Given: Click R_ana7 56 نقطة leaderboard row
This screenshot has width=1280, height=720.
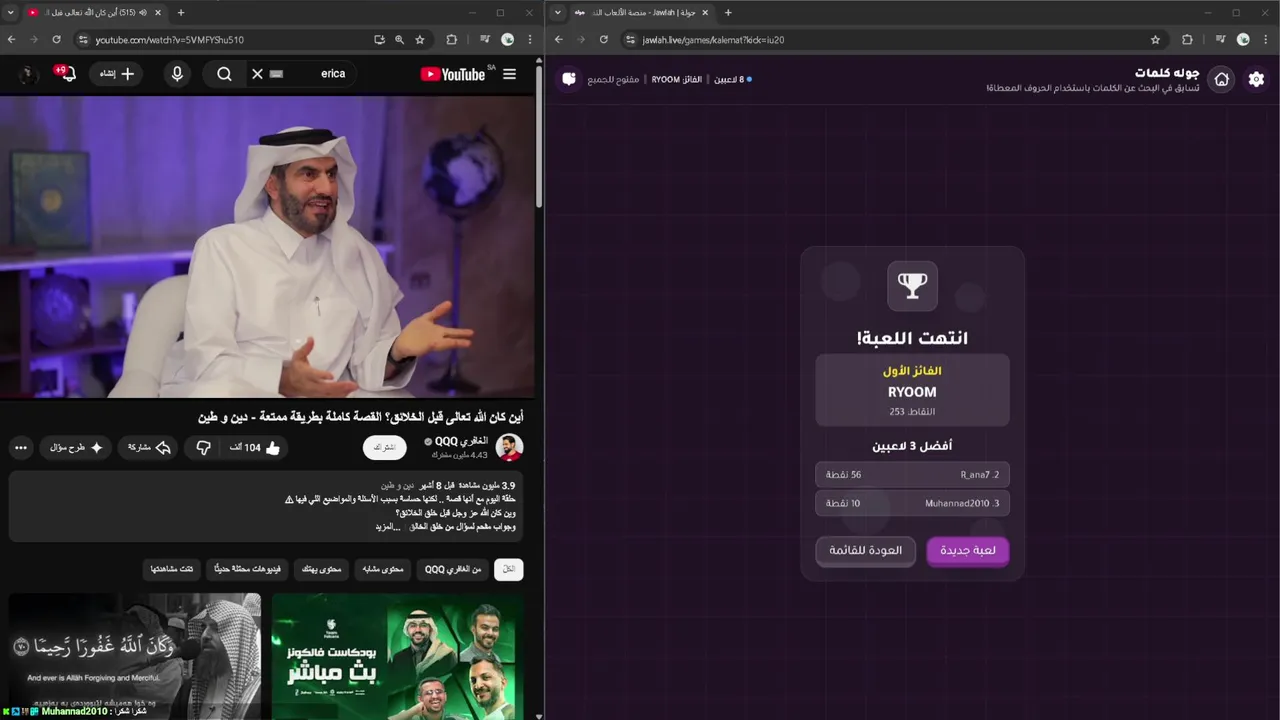Looking at the screenshot, I should click(x=912, y=475).
